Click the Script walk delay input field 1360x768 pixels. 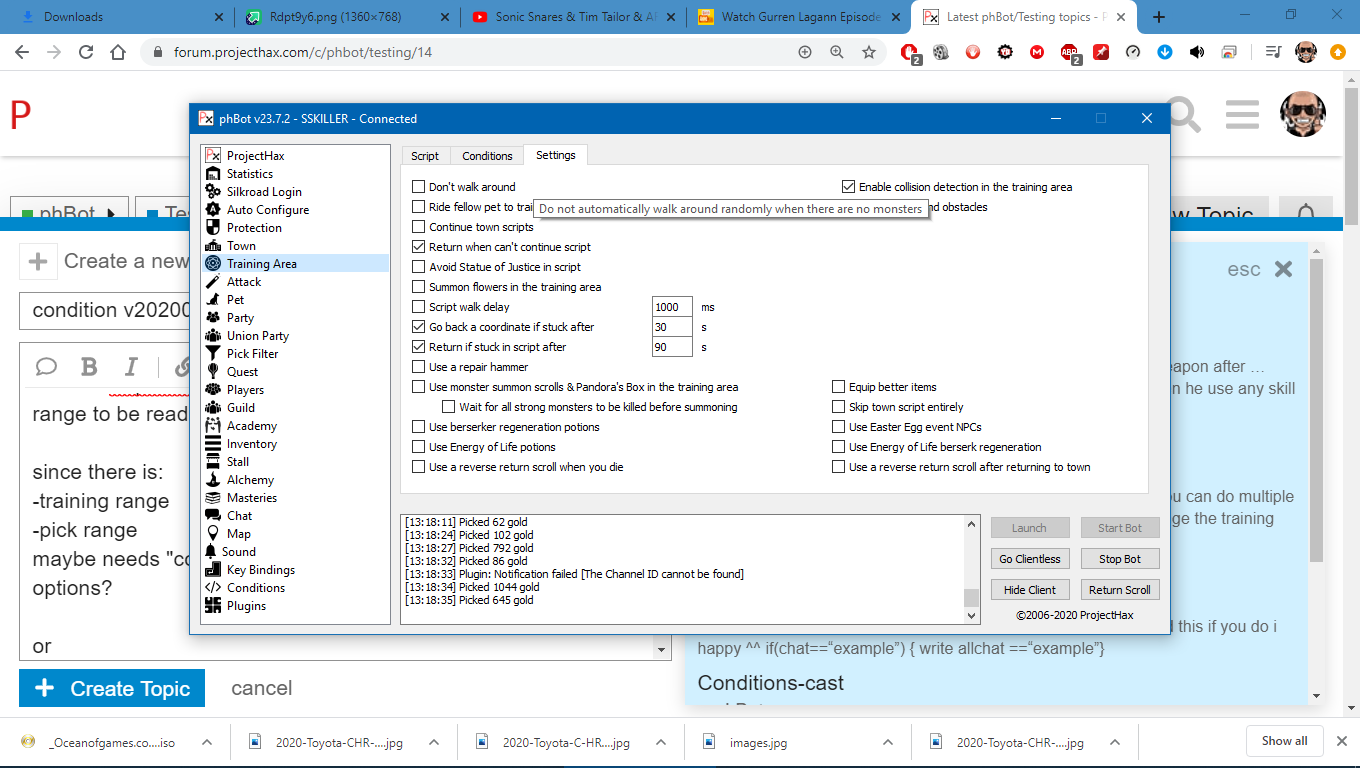coord(671,307)
